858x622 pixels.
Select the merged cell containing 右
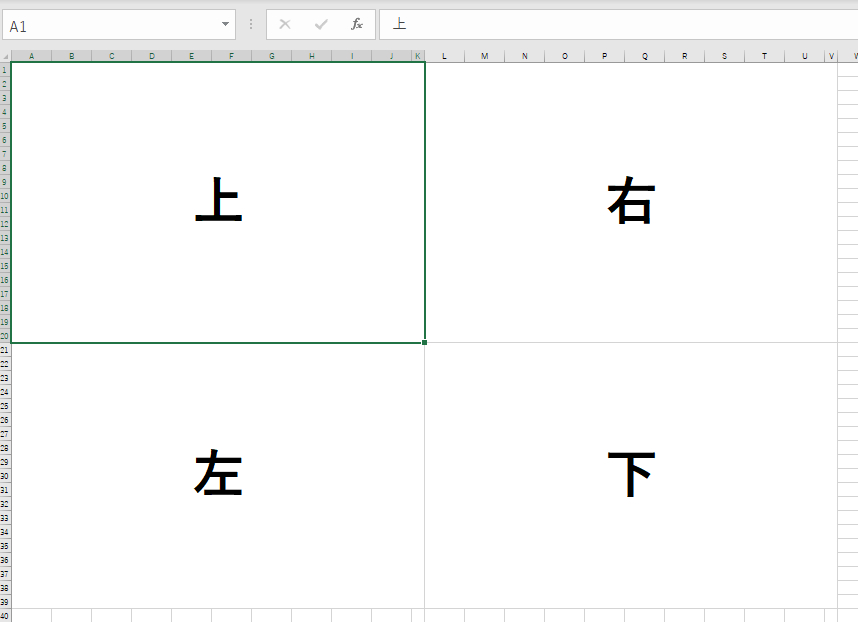pyautogui.click(x=630, y=200)
